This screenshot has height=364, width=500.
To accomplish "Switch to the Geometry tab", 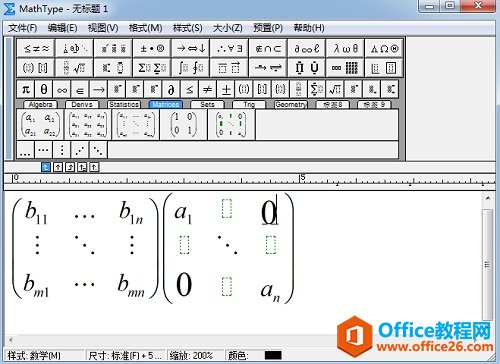I will (291, 105).
